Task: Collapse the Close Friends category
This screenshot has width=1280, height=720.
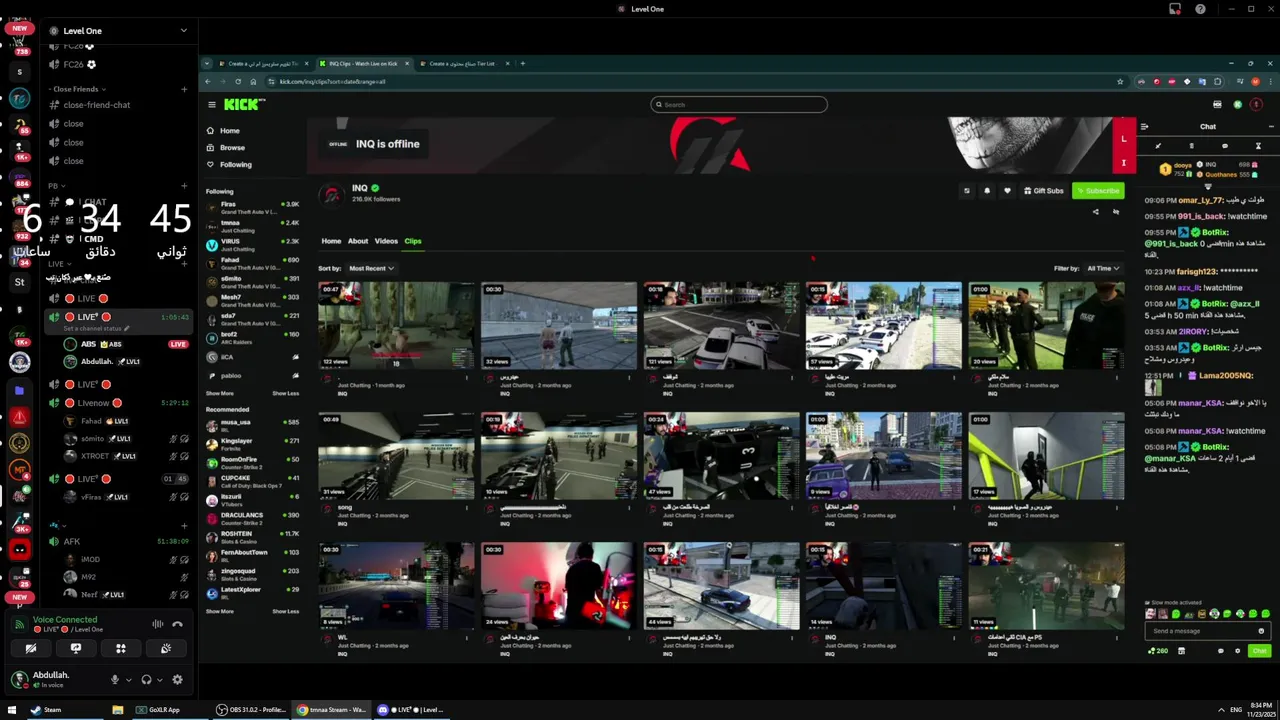Action: click(76, 89)
